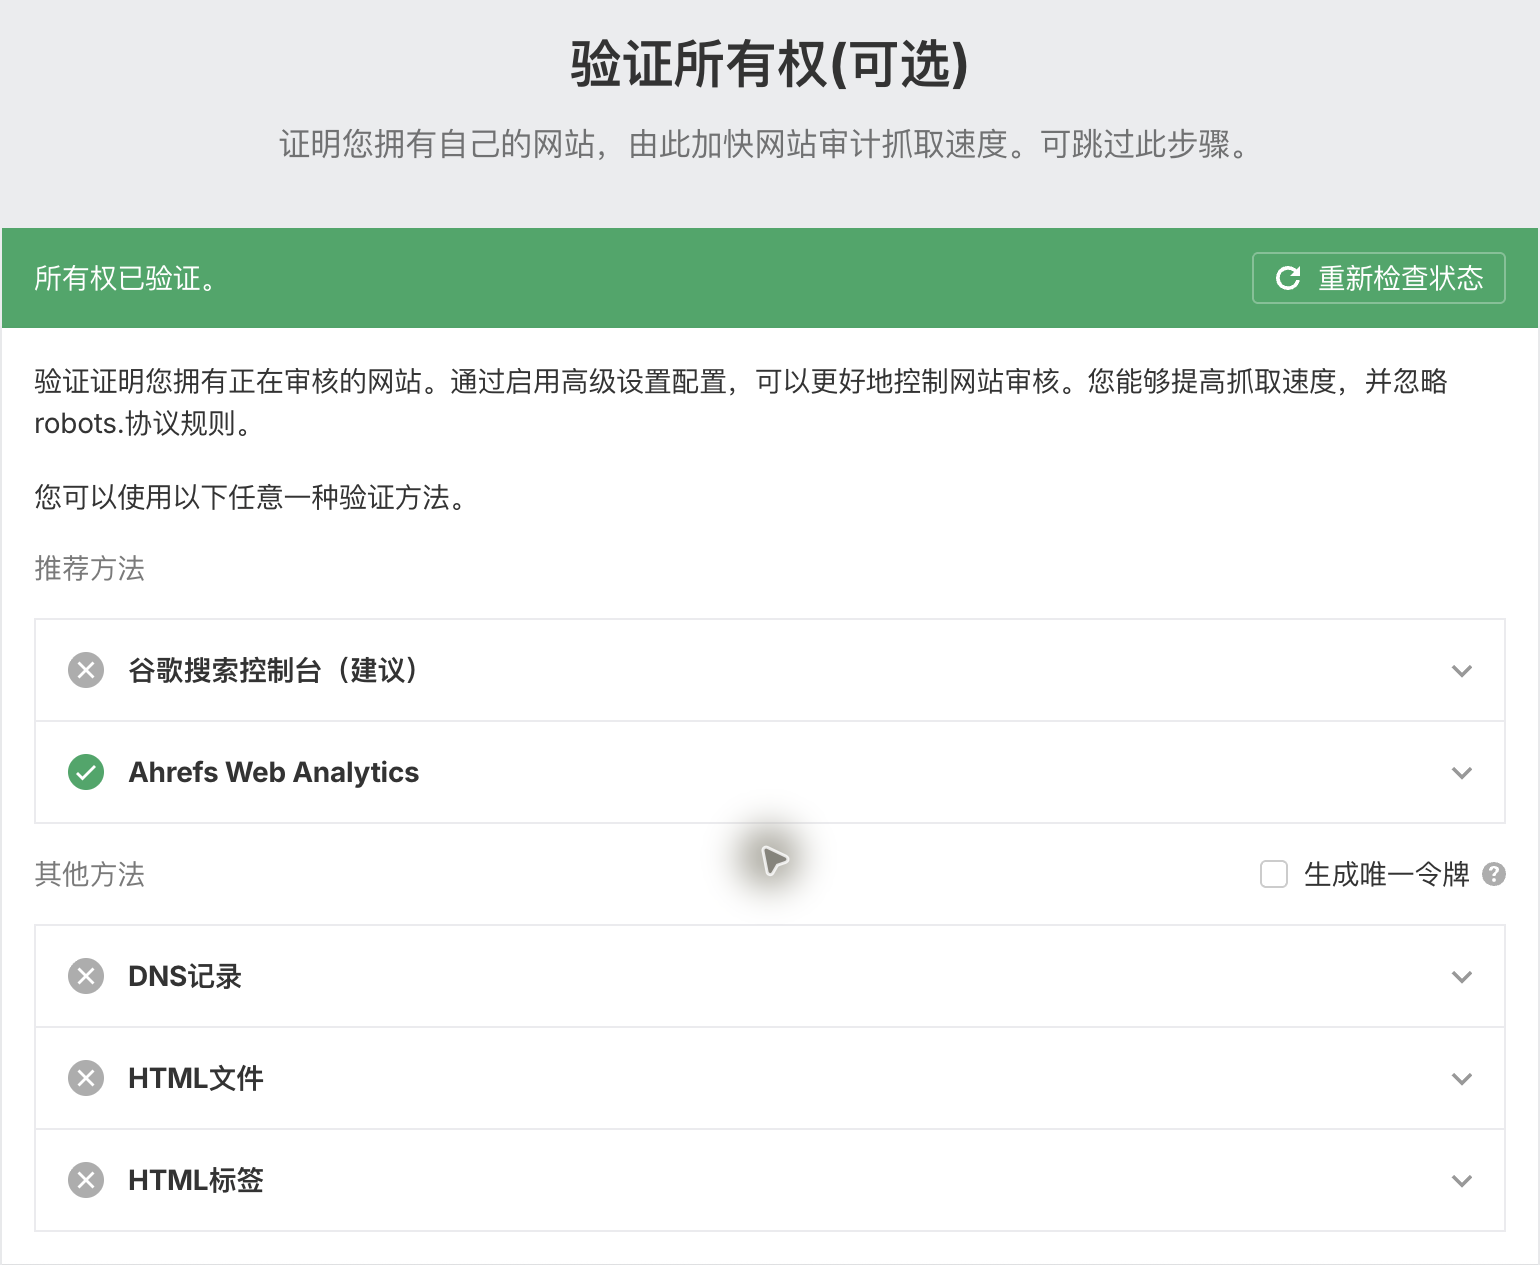1540x1265 pixels.
Task: Click the 其他方法 section heading
Action: pos(90,874)
